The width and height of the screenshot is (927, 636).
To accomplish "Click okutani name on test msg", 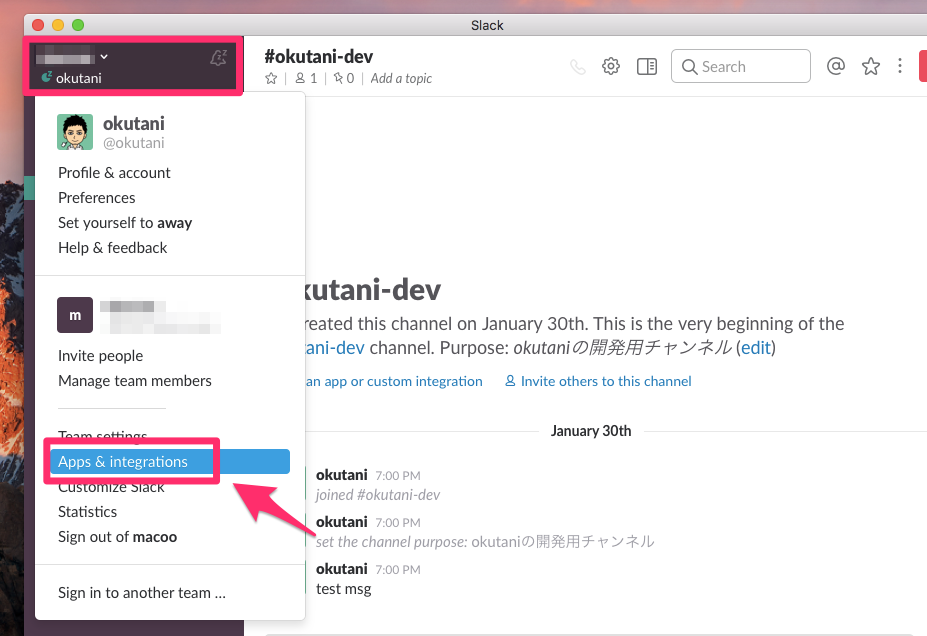I will coord(342,569).
